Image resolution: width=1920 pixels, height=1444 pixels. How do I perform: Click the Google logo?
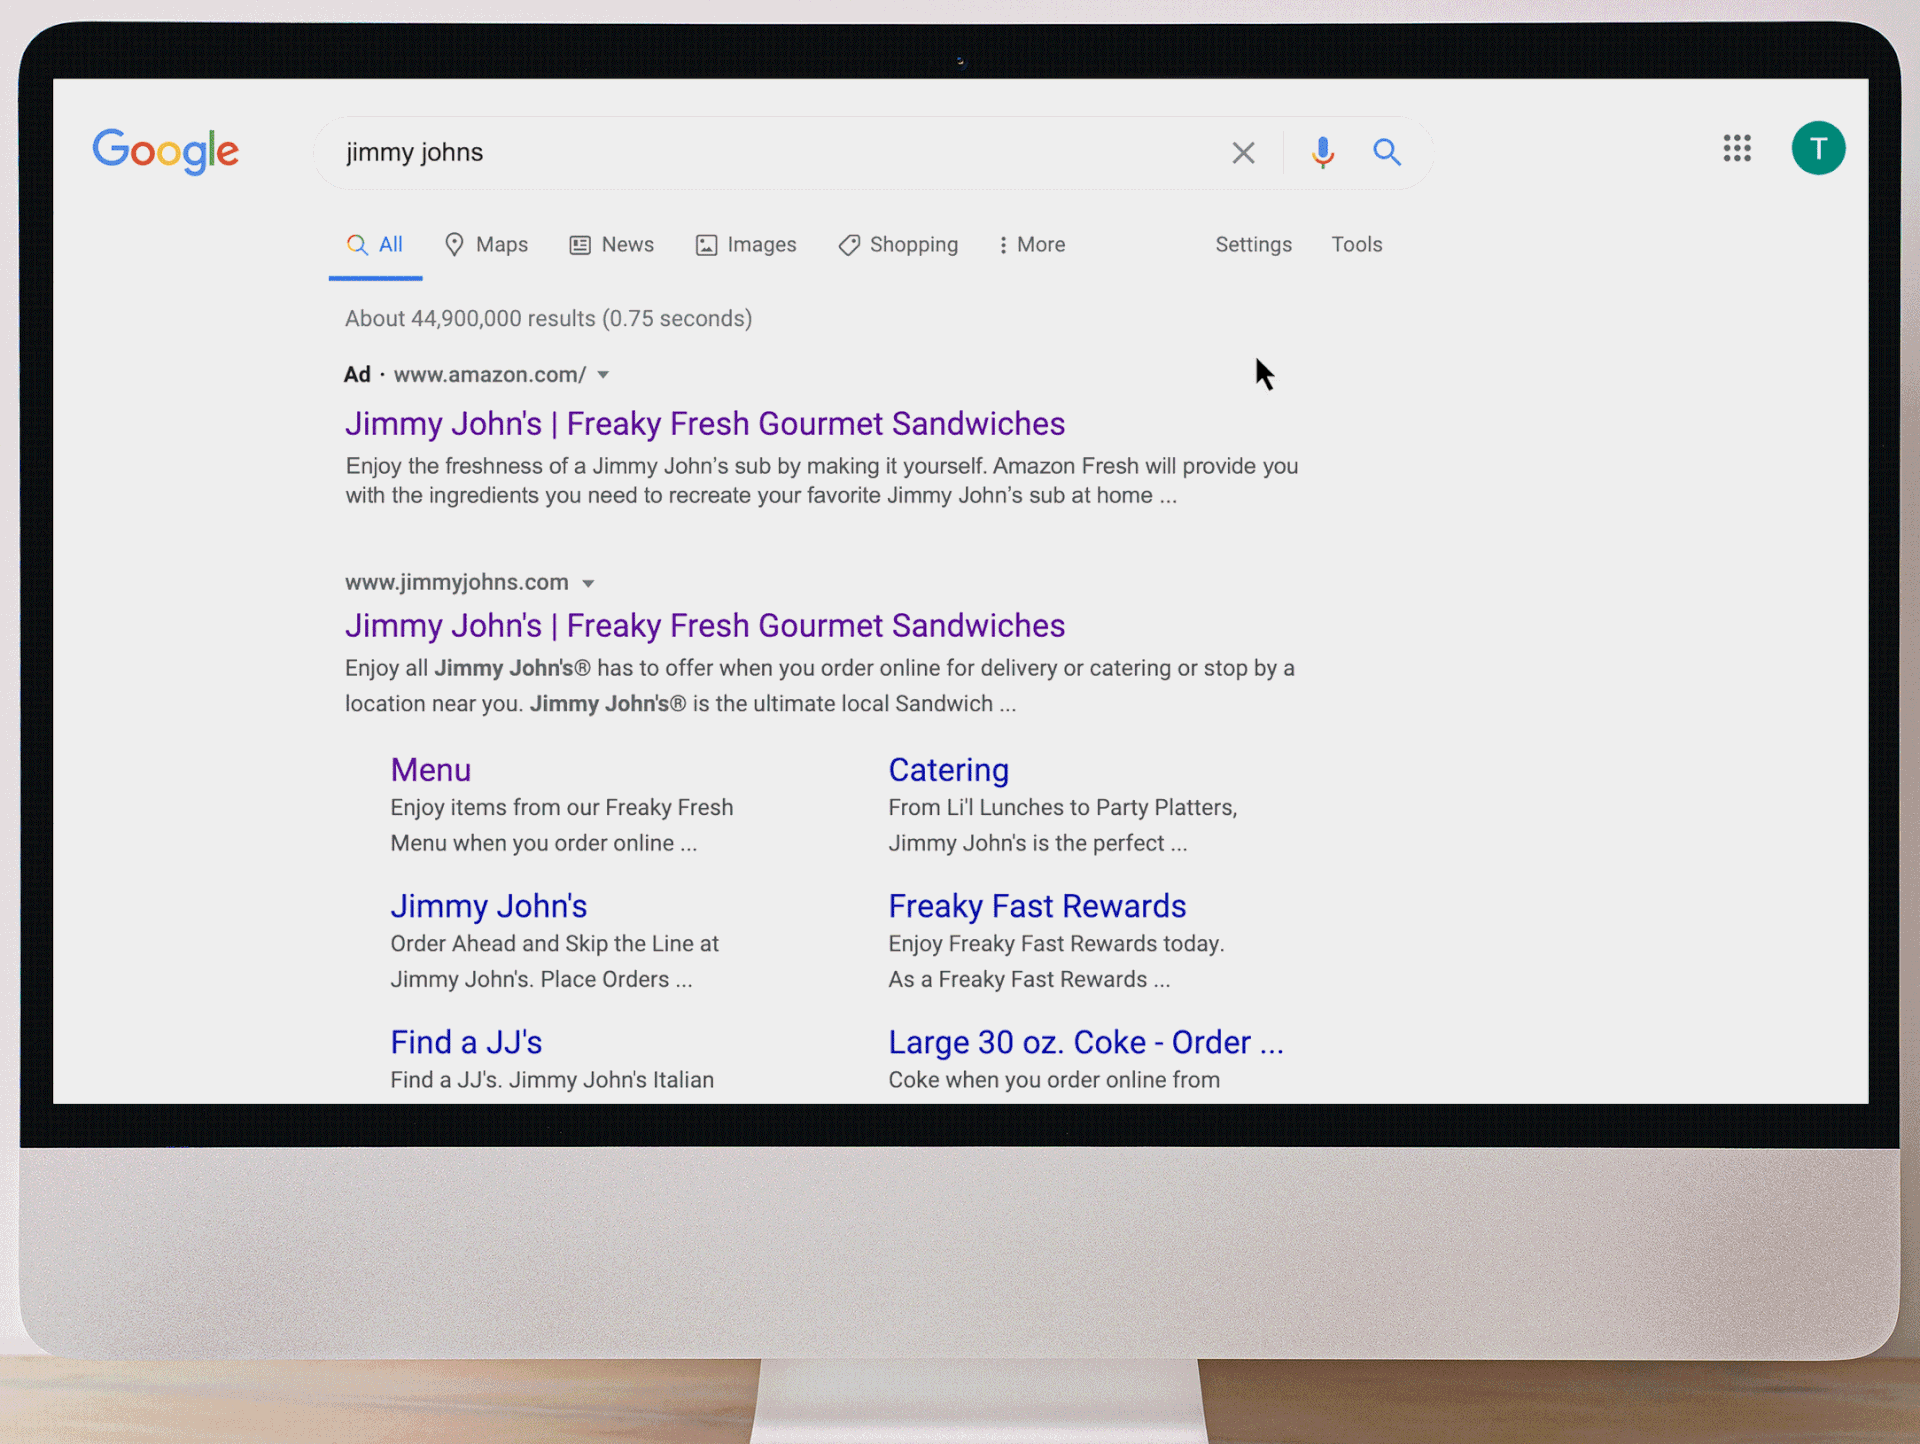coord(166,152)
